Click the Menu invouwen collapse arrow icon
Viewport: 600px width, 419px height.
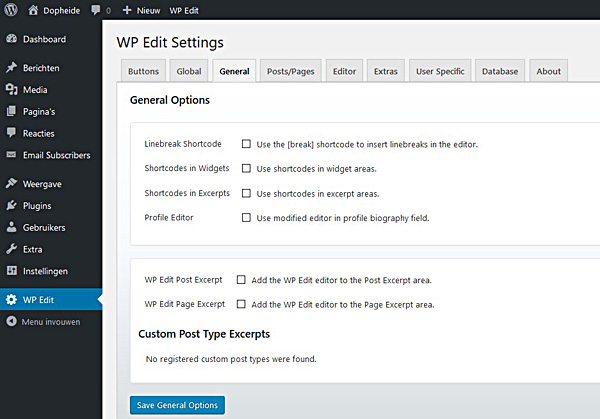point(11,321)
